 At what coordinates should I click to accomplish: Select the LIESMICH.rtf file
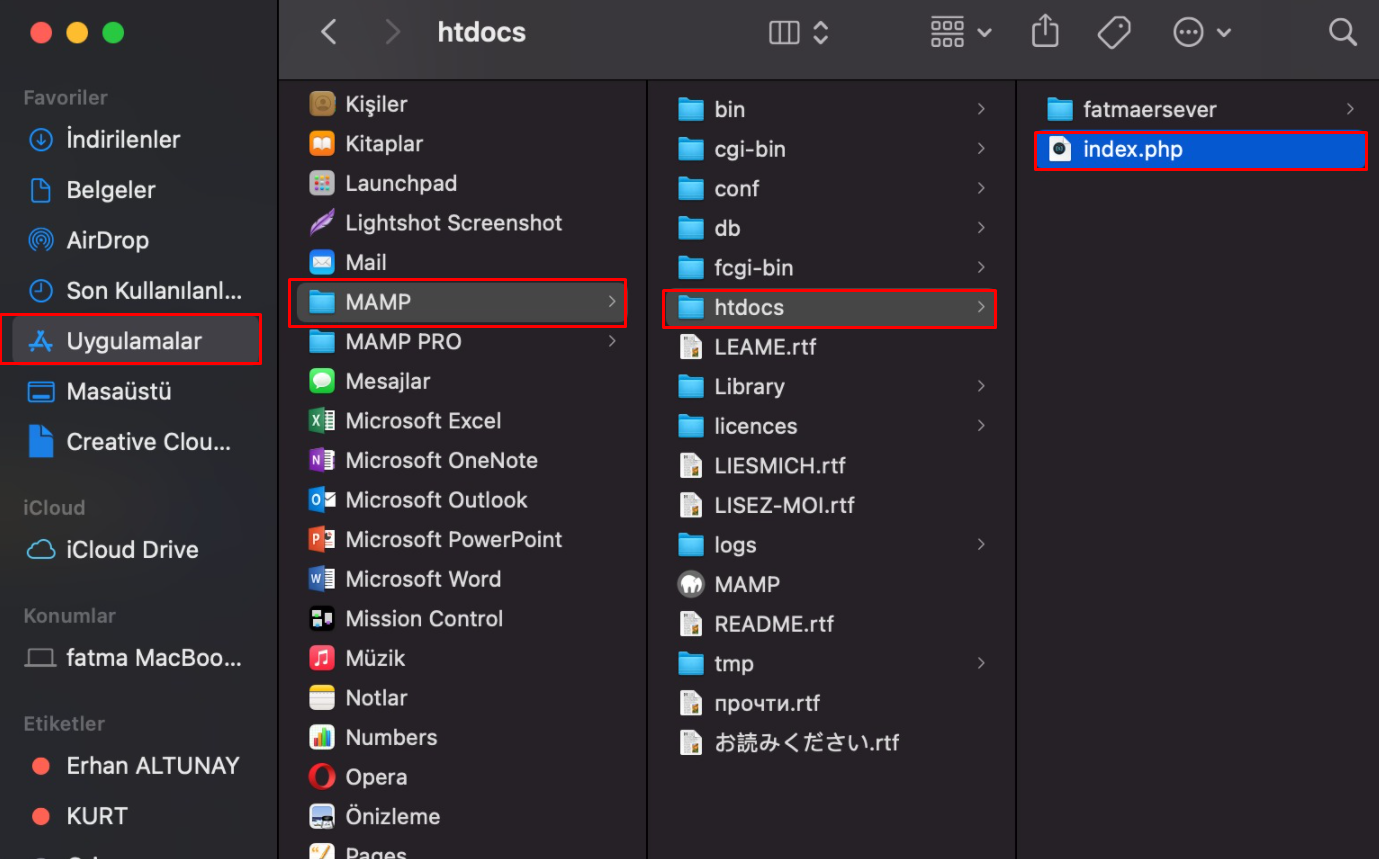(x=830, y=465)
